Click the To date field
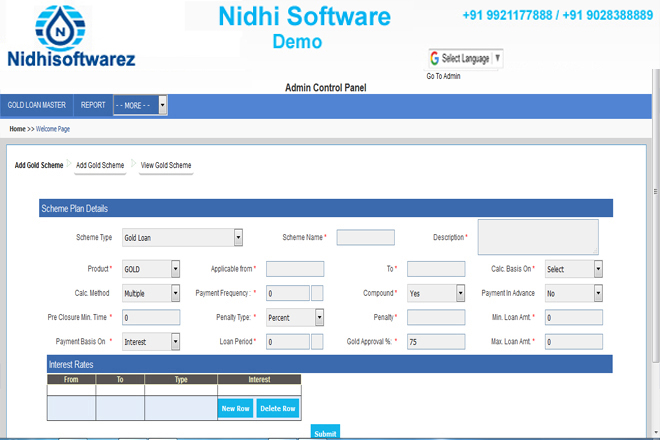The height and width of the screenshot is (440, 660). (x=436, y=269)
